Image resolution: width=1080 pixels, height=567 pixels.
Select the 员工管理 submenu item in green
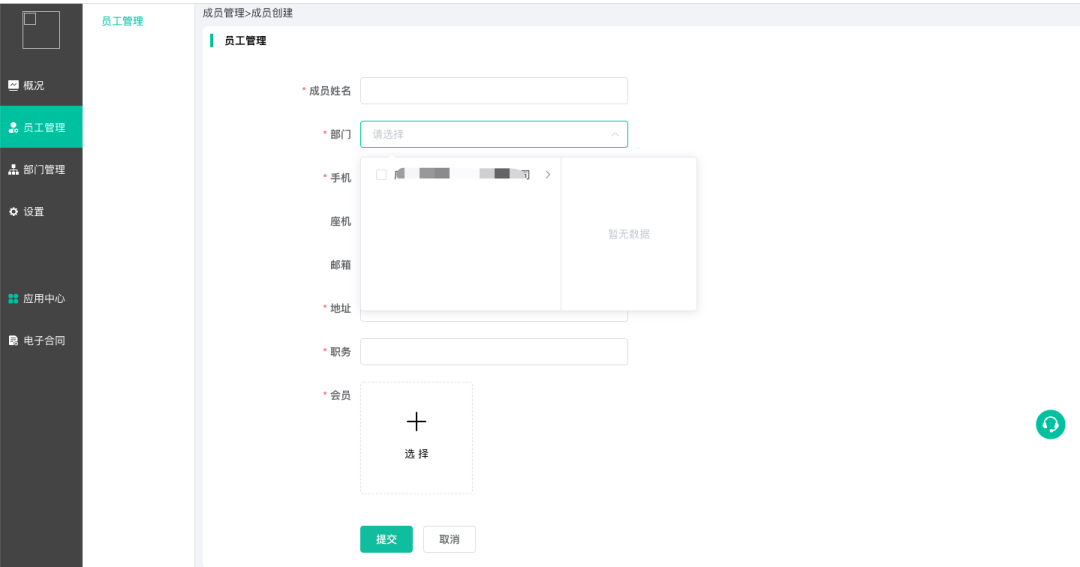(x=122, y=21)
